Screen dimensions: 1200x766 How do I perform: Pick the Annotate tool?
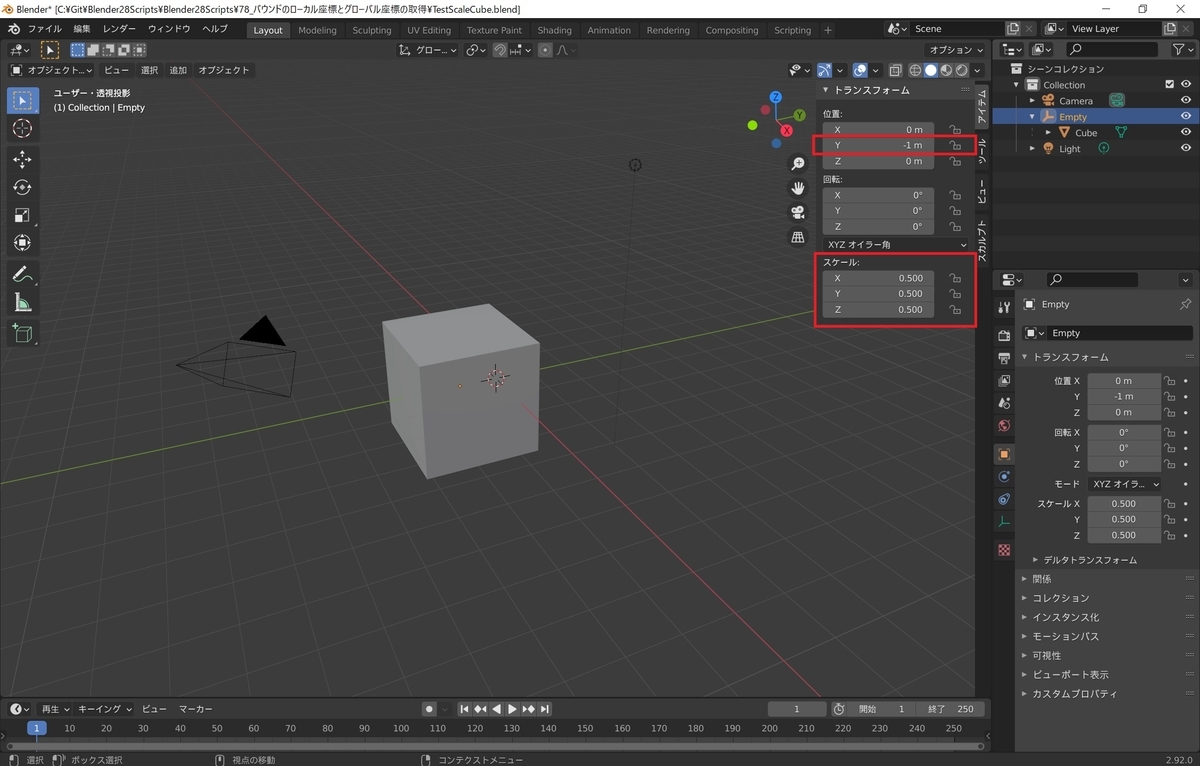point(23,274)
